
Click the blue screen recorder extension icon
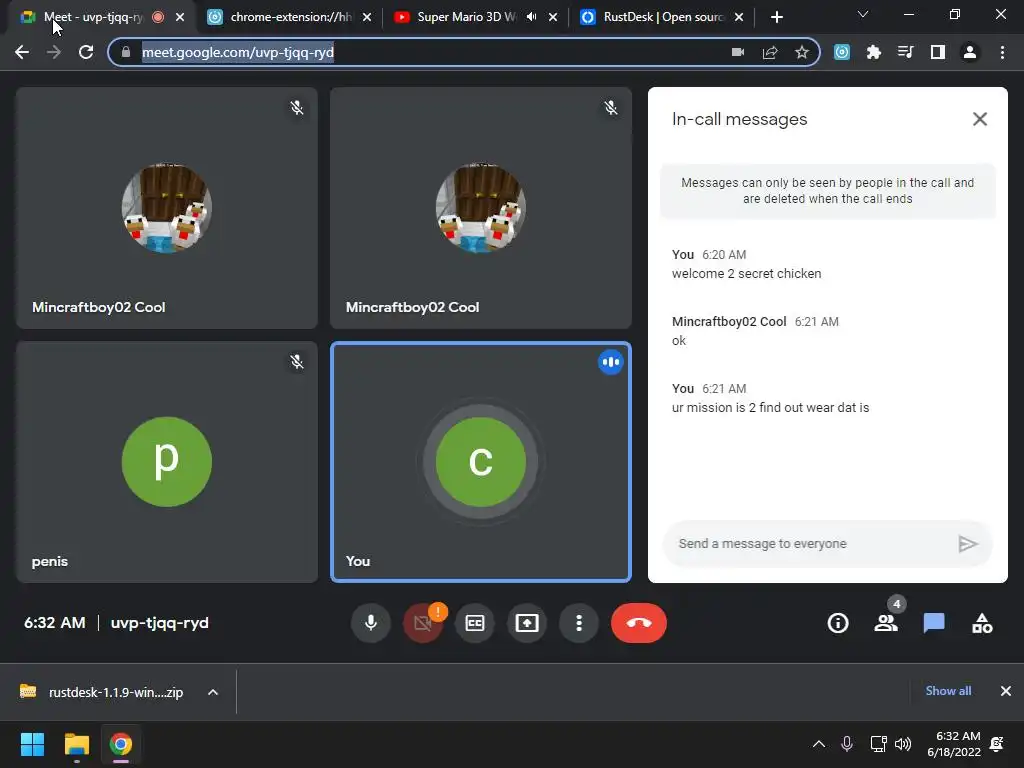[x=842, y=52]
